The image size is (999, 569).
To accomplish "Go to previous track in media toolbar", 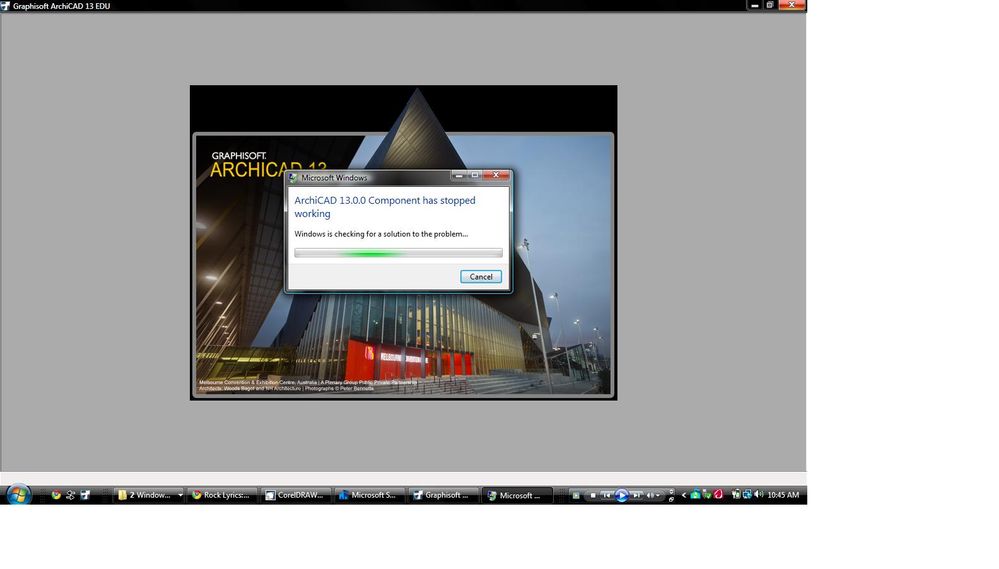I will coord(607,495).
